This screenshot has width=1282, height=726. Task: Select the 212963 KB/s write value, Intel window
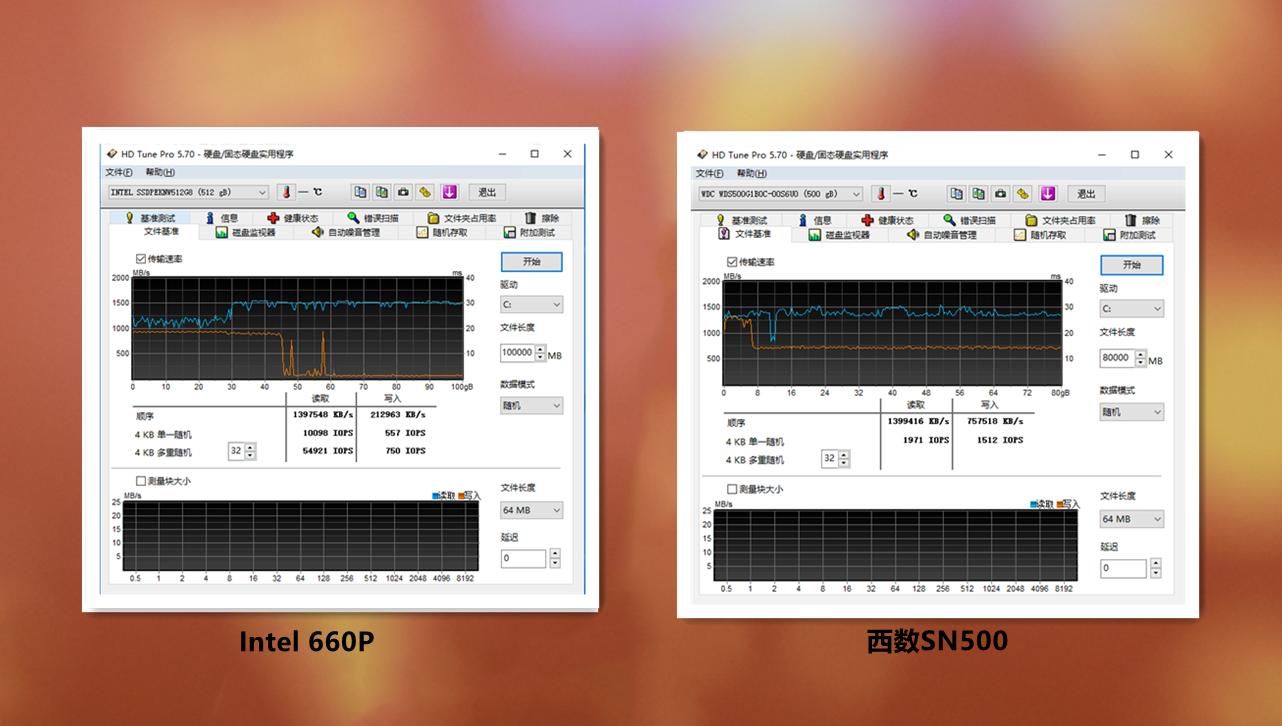point(397,415)
